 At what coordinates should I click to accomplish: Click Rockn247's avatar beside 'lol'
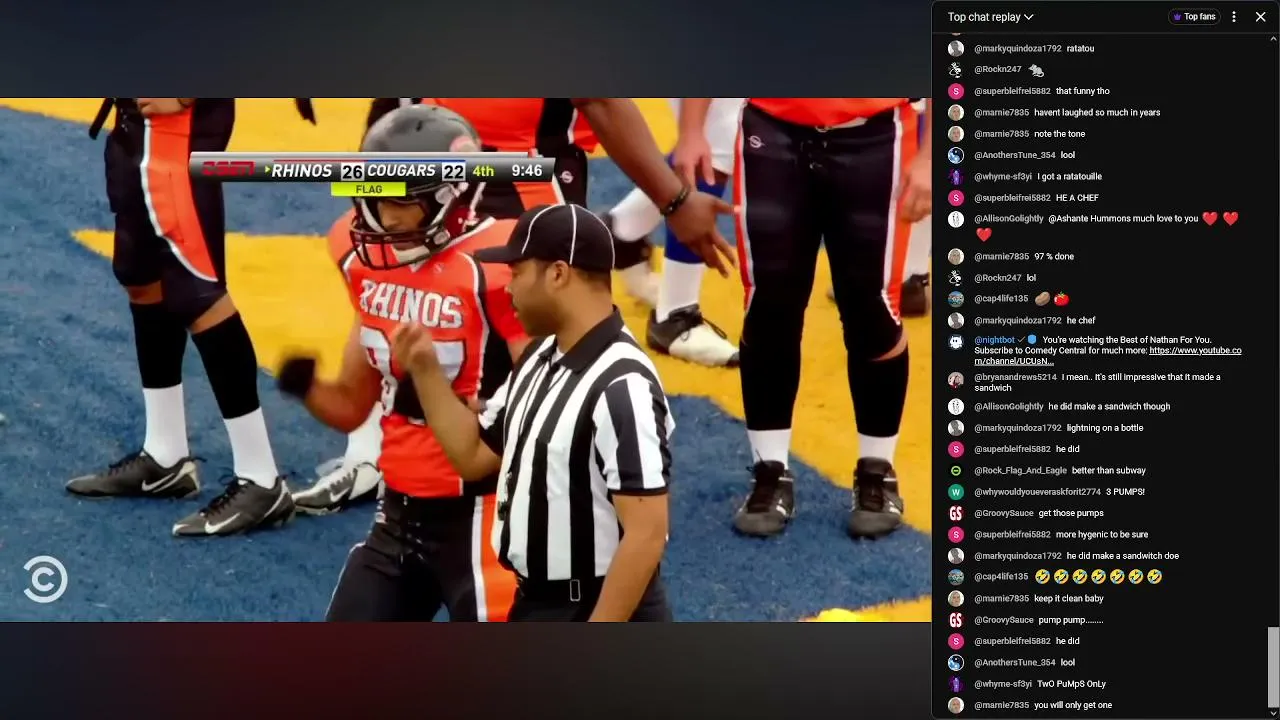click(956, 278)
